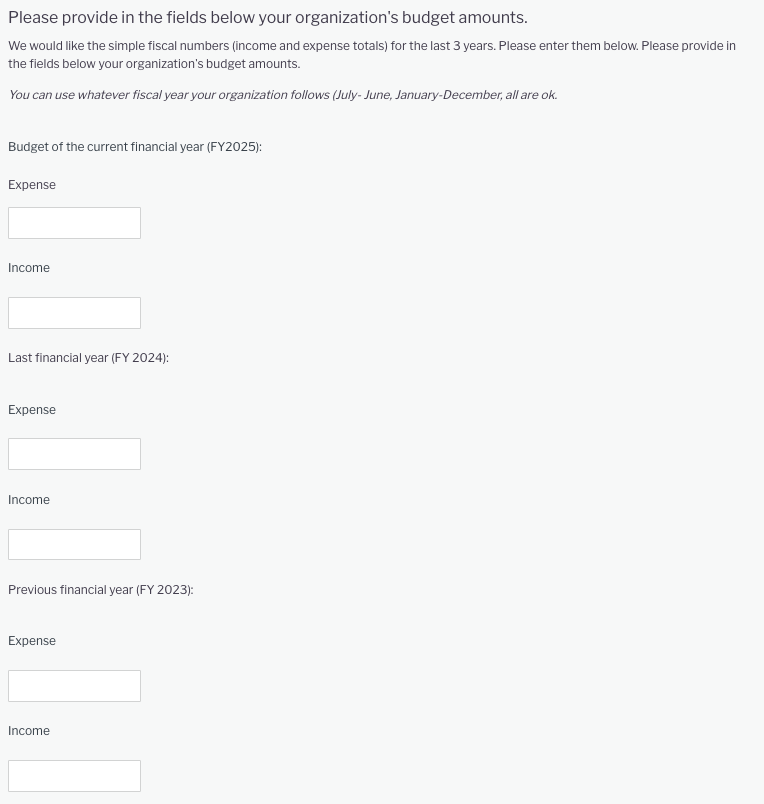Click the Expense label under FY 2024

32,410
